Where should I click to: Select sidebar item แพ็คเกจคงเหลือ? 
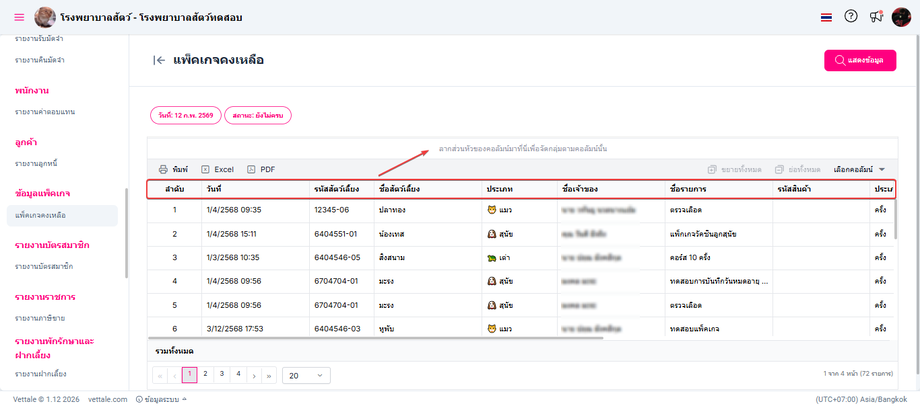(62, 215)
